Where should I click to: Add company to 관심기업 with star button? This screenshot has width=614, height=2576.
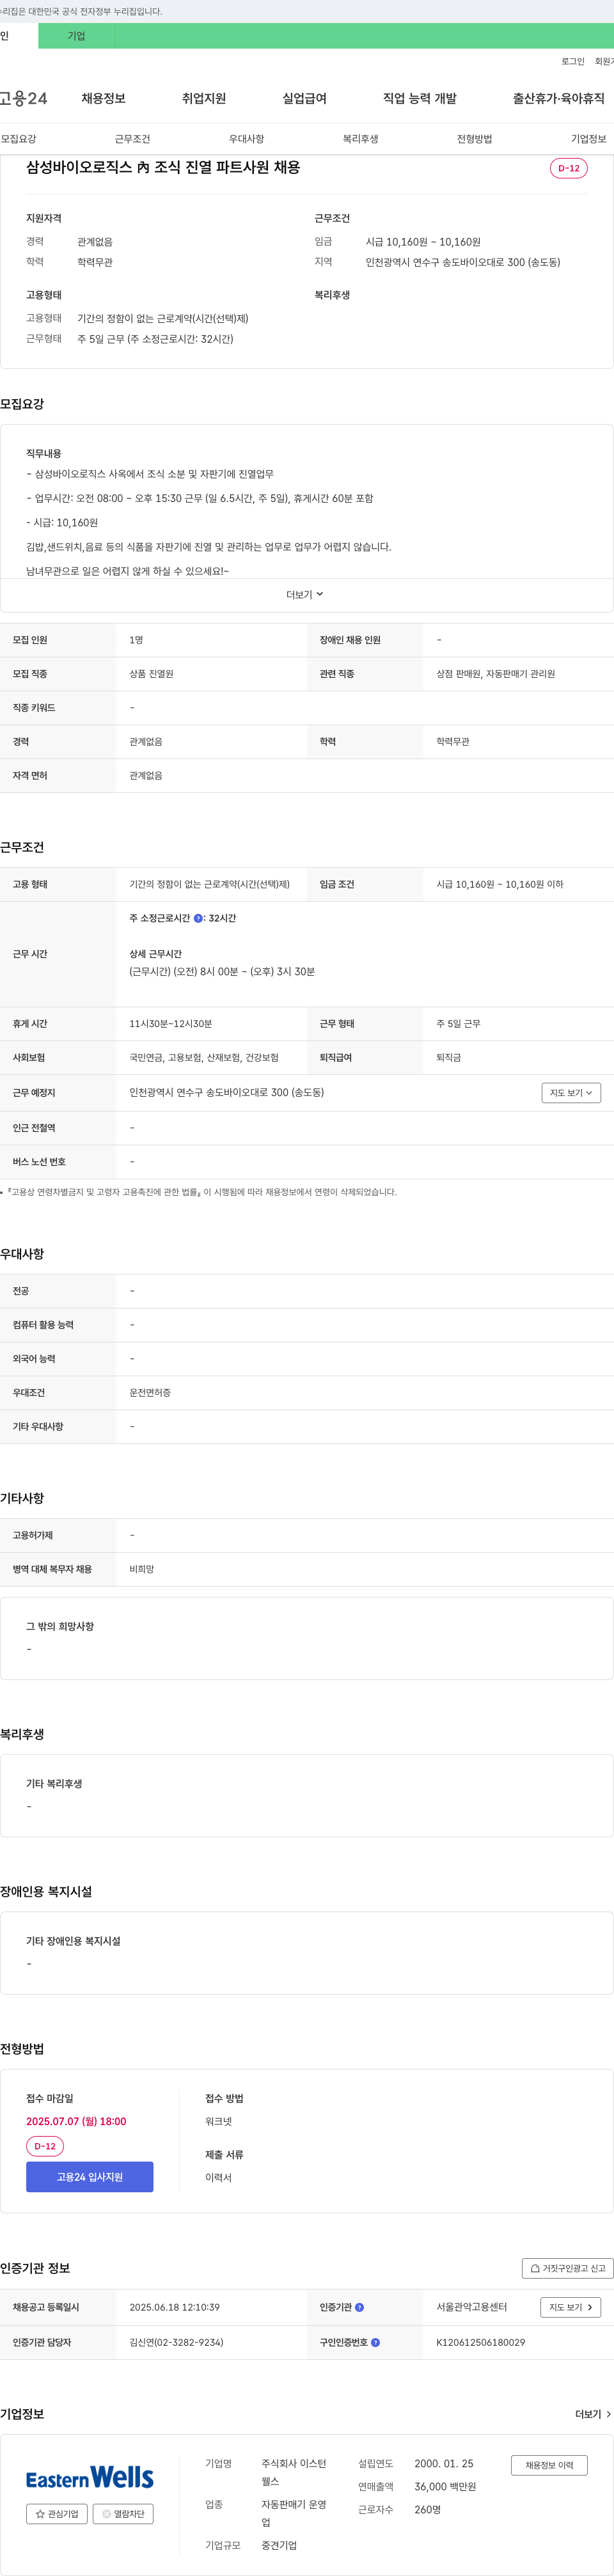[x=57, y=2514]
